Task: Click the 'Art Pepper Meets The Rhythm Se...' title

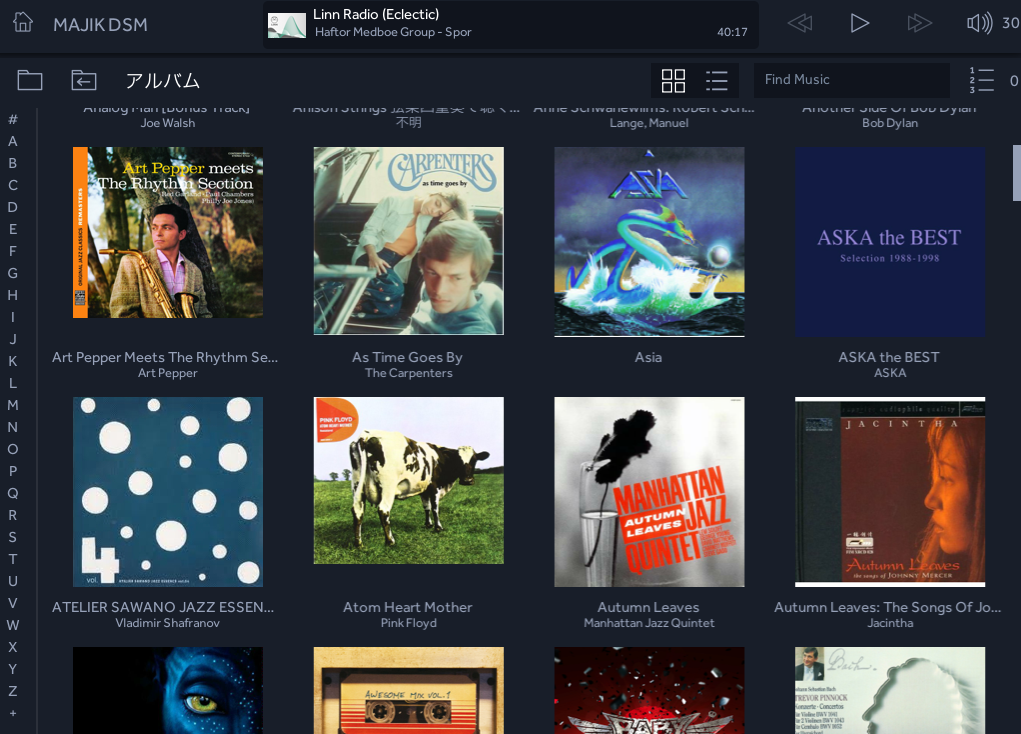Action: [x=165, y=357]
